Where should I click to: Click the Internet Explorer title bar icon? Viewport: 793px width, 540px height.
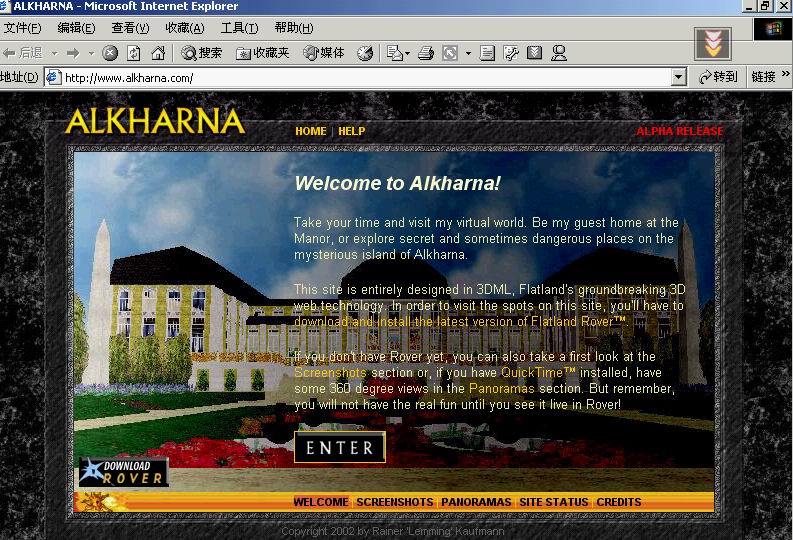click(6, 6)
